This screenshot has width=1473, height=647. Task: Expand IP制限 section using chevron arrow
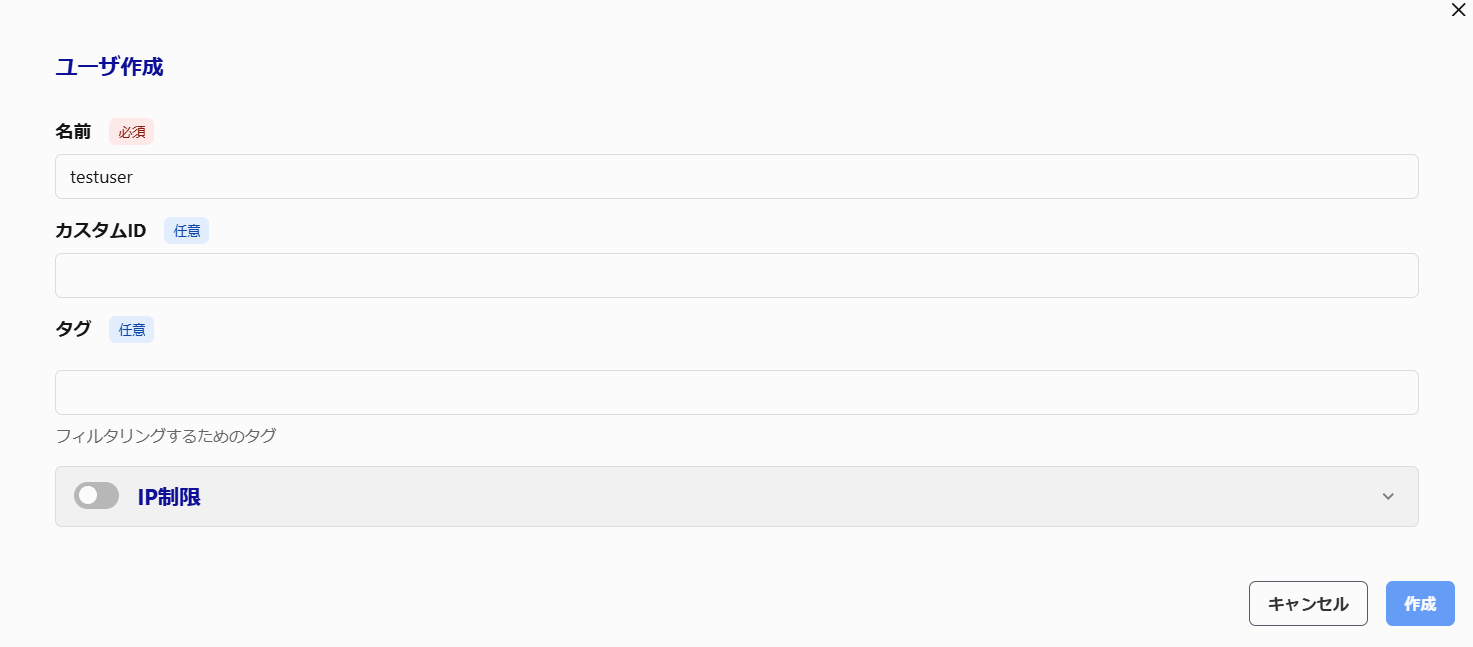point(1388,497)
